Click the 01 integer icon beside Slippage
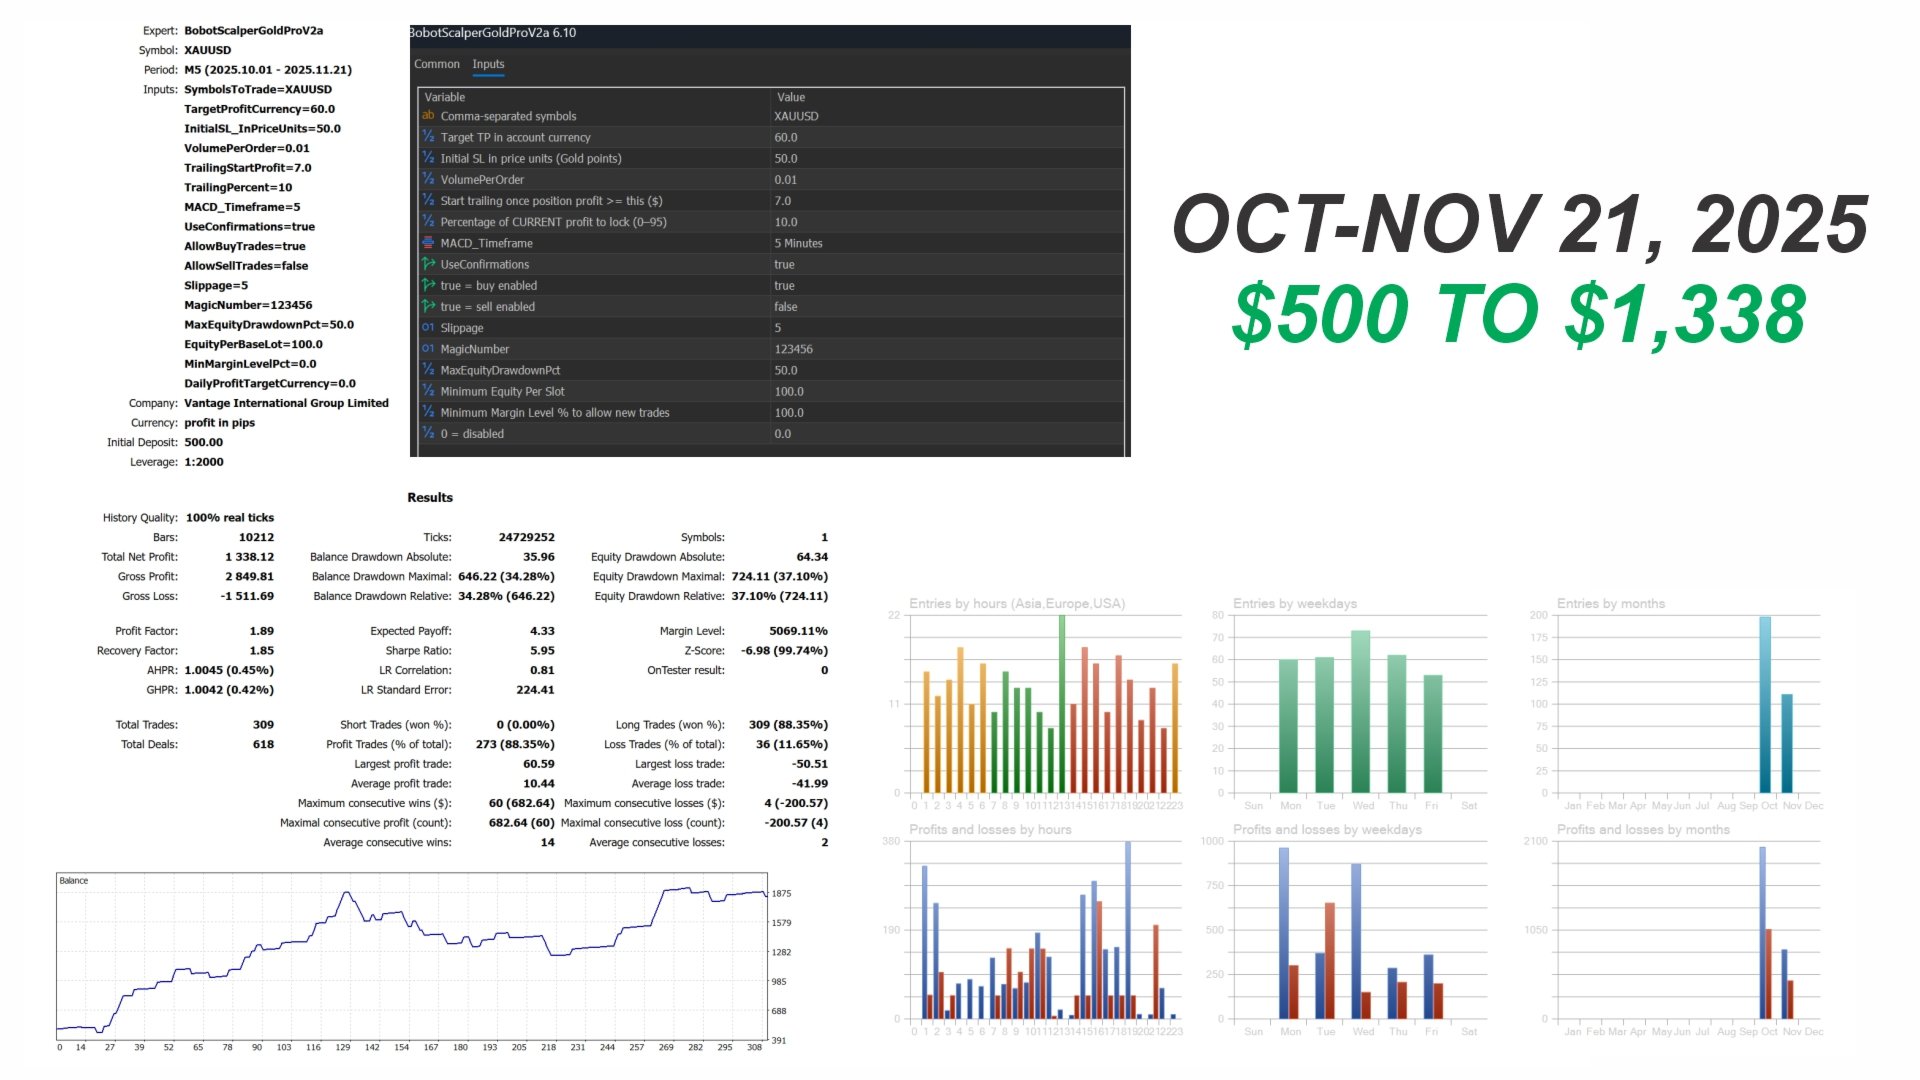 pos(428,328)
